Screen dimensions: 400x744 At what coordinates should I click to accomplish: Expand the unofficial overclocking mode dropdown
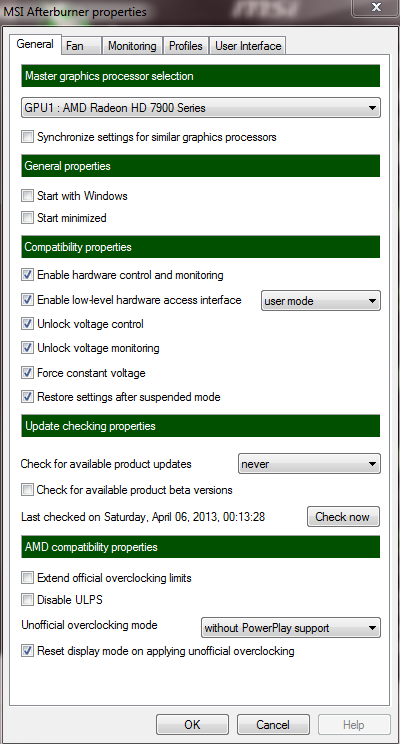pyautogui.click(x=291, y=628)
